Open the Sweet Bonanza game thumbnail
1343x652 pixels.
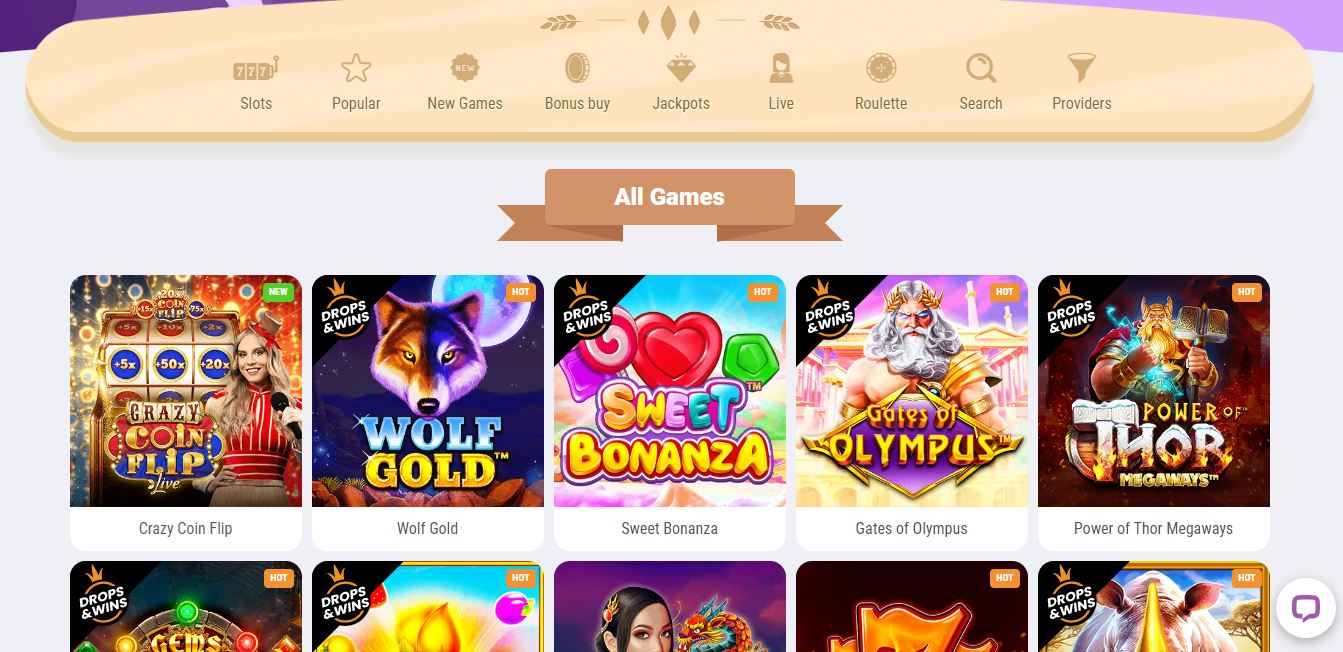click(670, 391)
